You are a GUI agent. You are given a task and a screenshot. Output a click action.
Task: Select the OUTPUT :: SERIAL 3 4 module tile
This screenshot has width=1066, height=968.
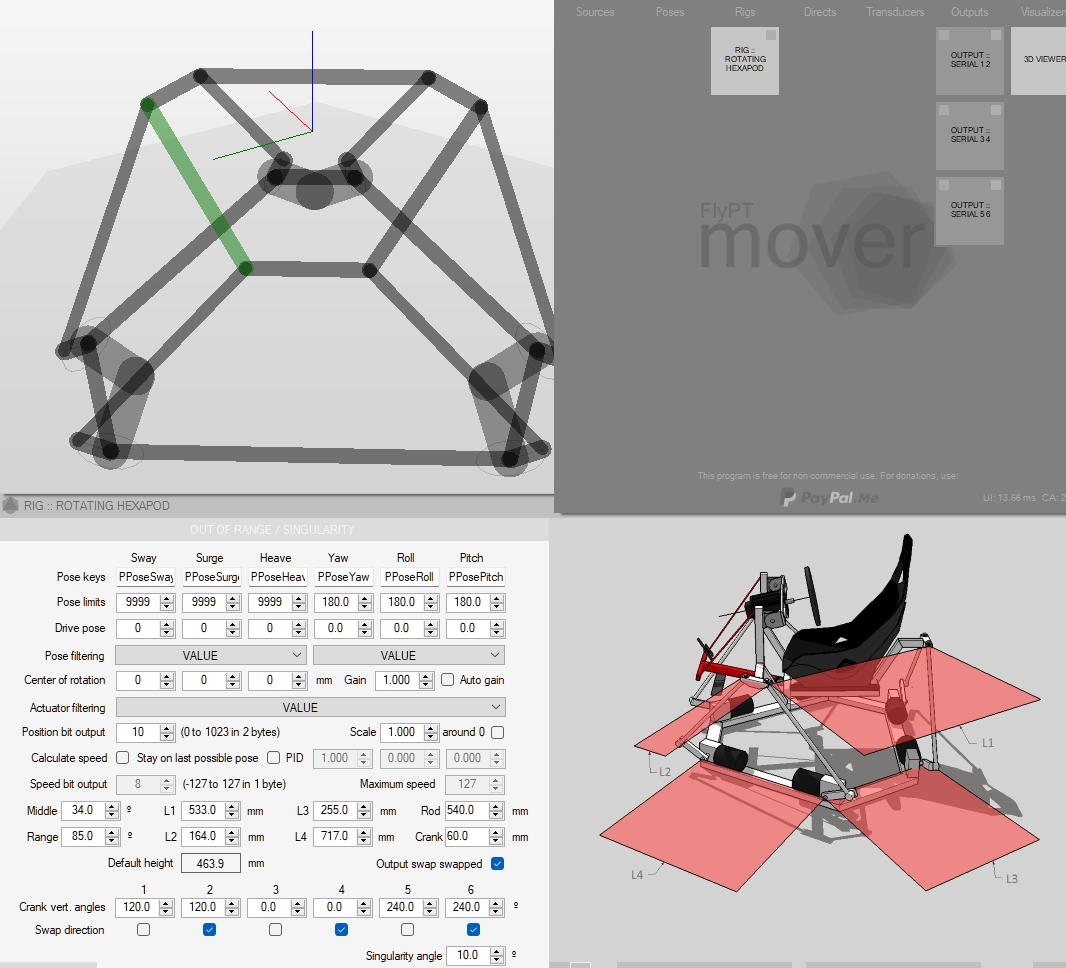(x=969, y=135)
